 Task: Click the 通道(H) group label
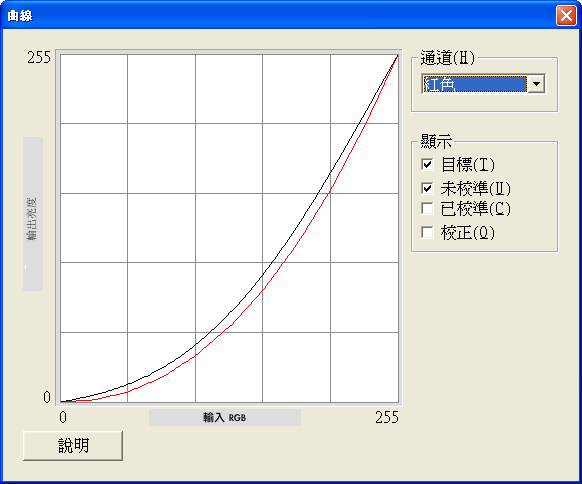447,58
